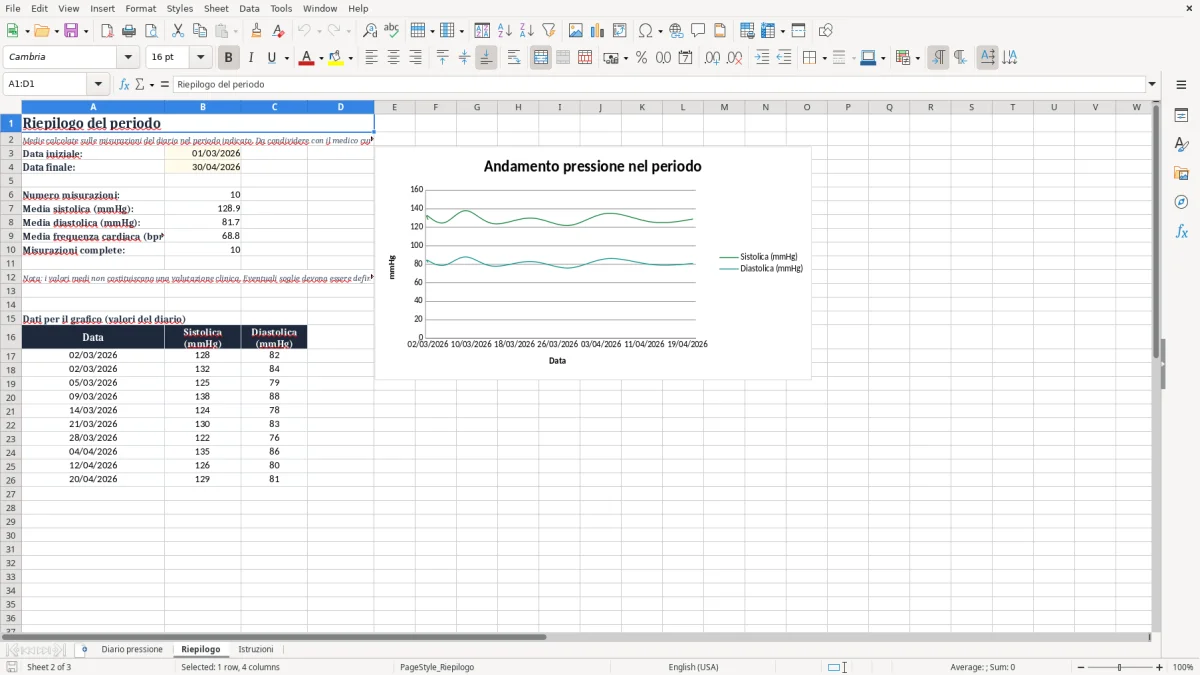Image resolution: width=1200 pixels, height=675 pixels.
Task: Open the Special Character dropdown arrow
Action: tap(660, 31)
